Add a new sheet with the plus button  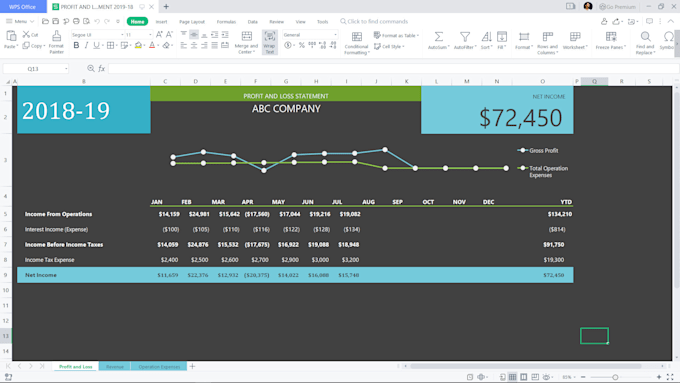point(192,367)
